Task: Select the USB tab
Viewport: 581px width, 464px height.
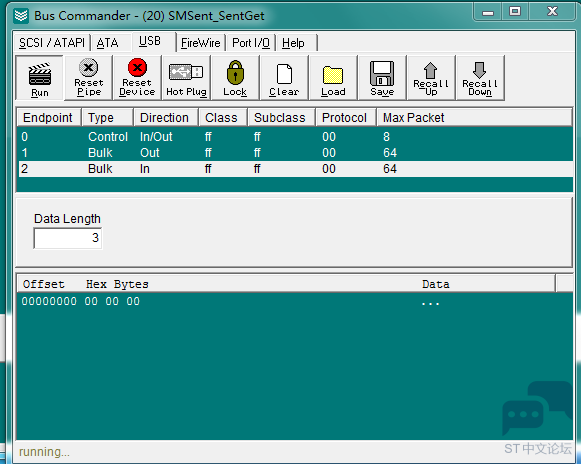Action: pos(150,41)
